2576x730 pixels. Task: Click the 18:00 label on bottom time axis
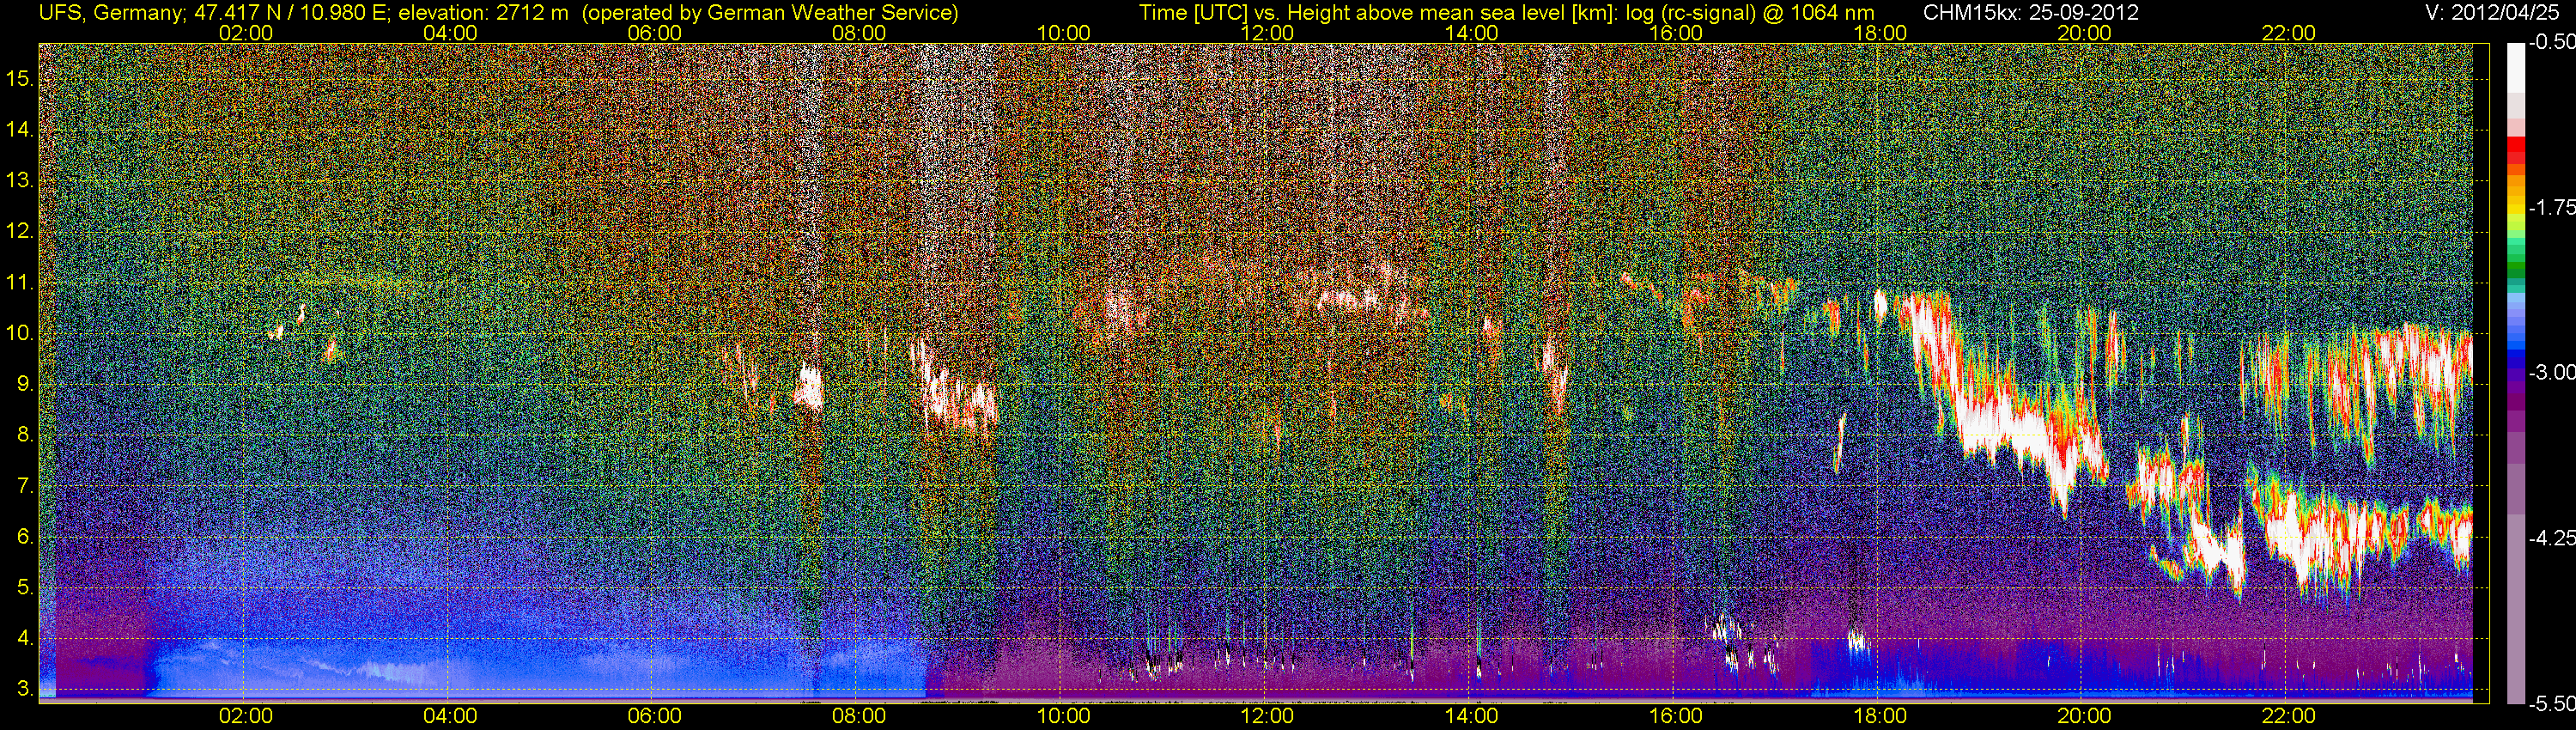coord(1880,716)
